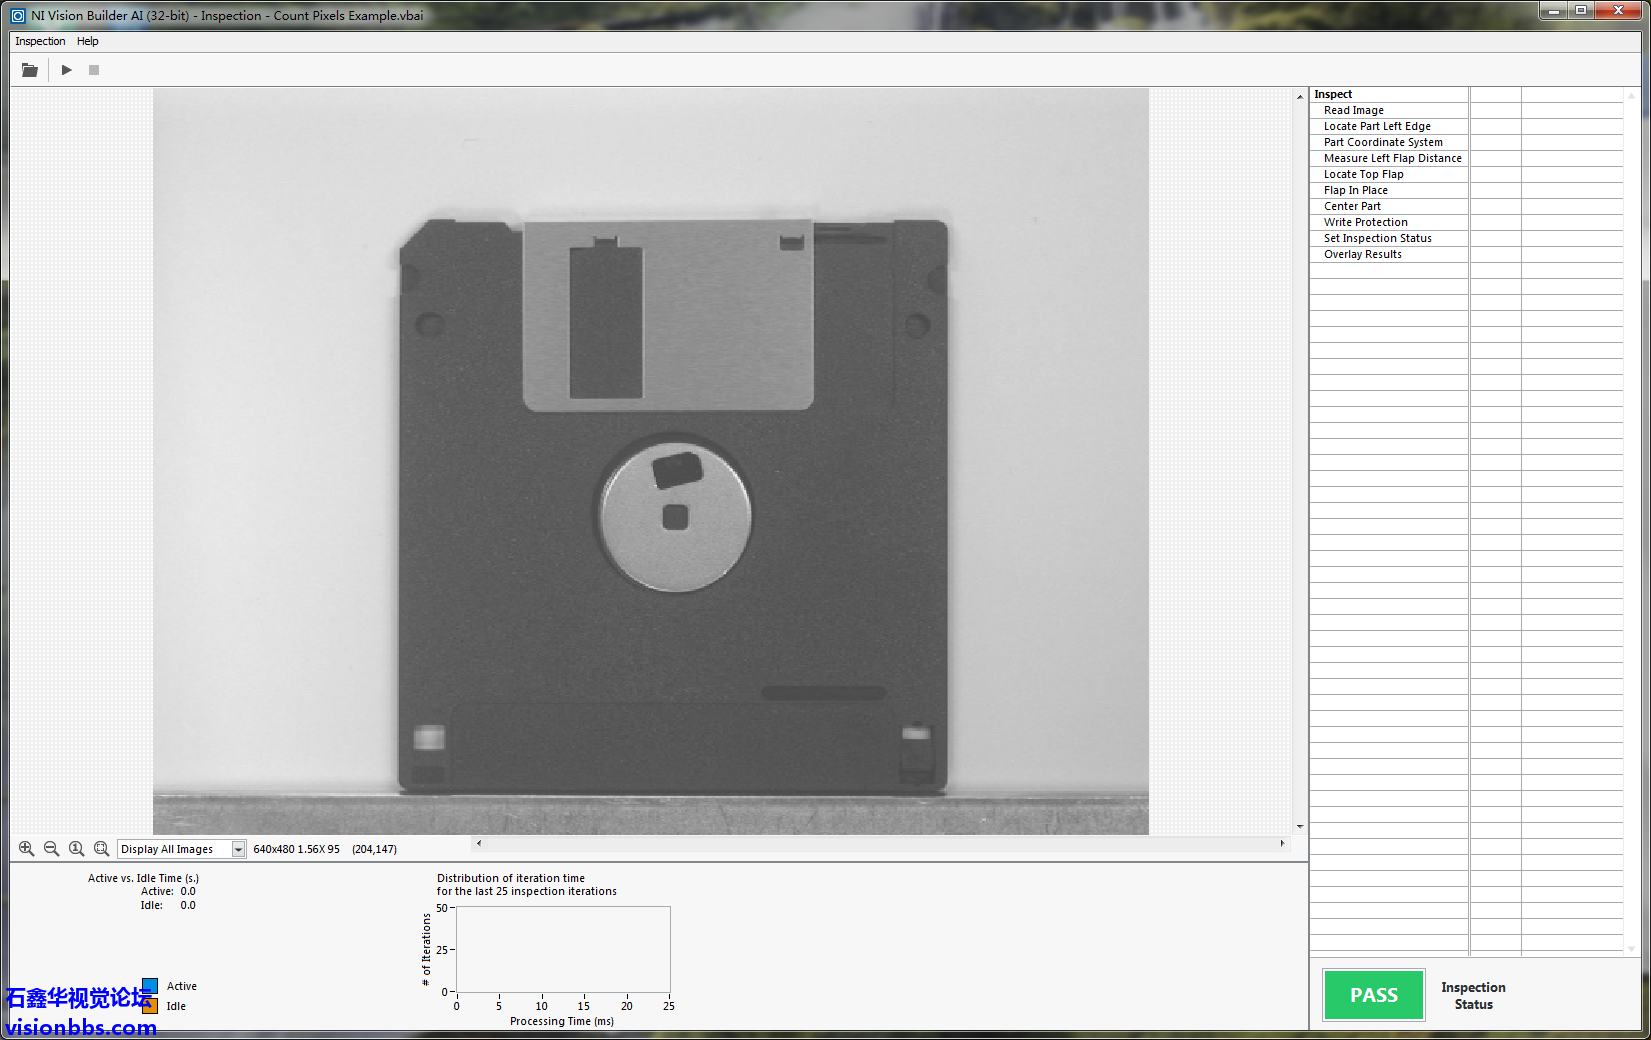Click the image vertical scrollbar down arrow
This screenshot has width=1651, height=1040.
click(1300, 826)
